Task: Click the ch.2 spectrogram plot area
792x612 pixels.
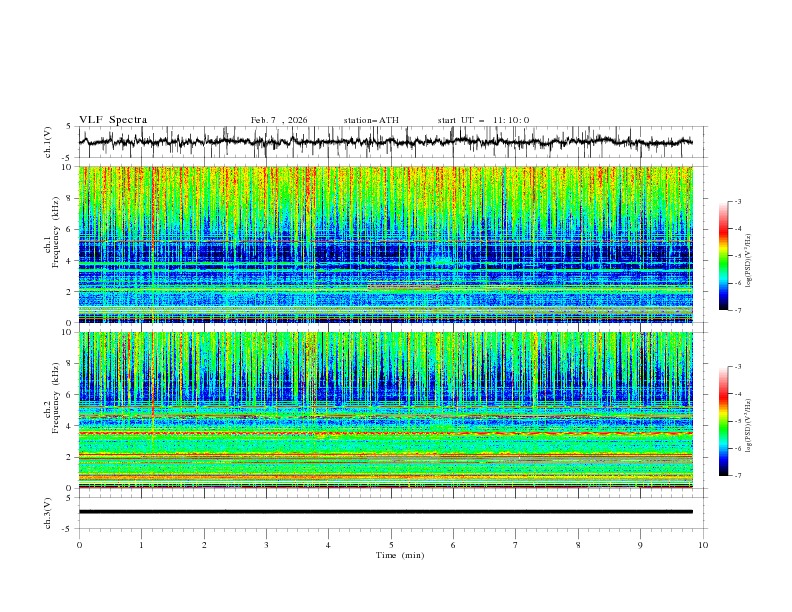Action: coord(386,410)
